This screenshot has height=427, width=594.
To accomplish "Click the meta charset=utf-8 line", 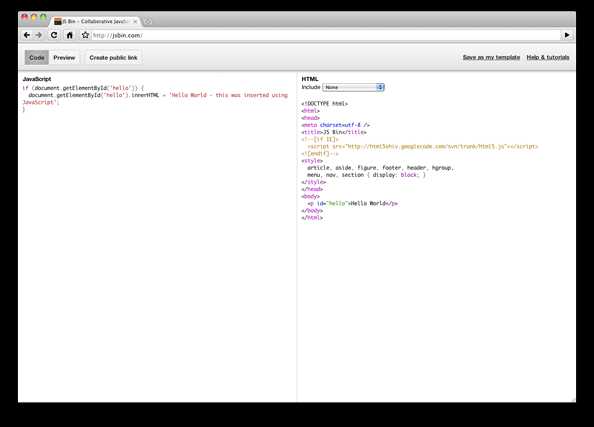I will (335, 125).
